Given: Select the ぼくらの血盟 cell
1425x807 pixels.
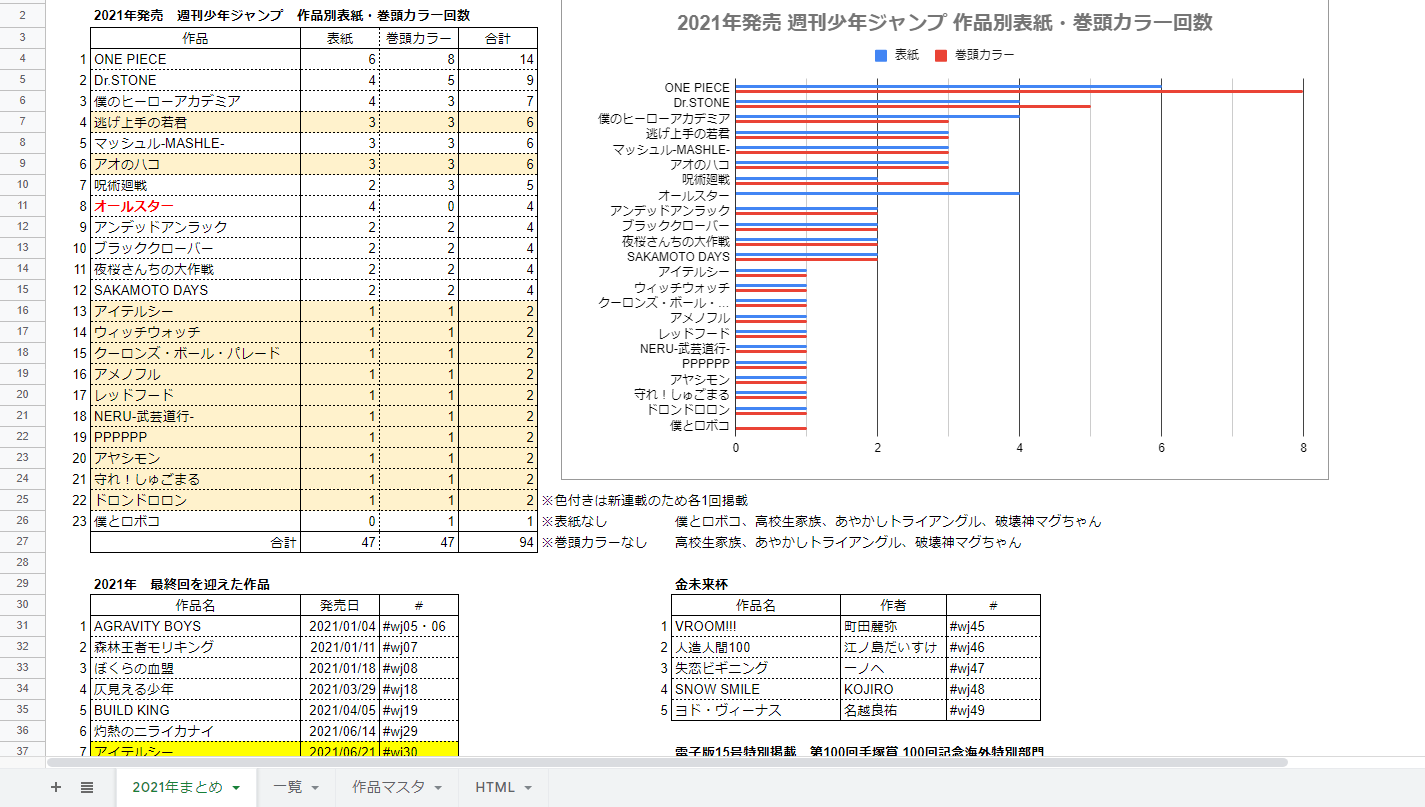Looking at the screenshot, I should pyautogui.click(x=195, y=668).
